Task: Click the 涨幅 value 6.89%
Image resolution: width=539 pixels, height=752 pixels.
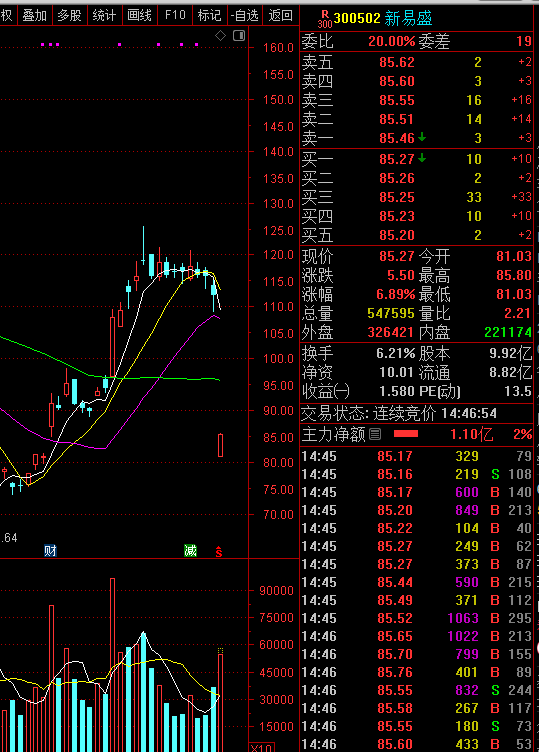Action: (396, 294)
